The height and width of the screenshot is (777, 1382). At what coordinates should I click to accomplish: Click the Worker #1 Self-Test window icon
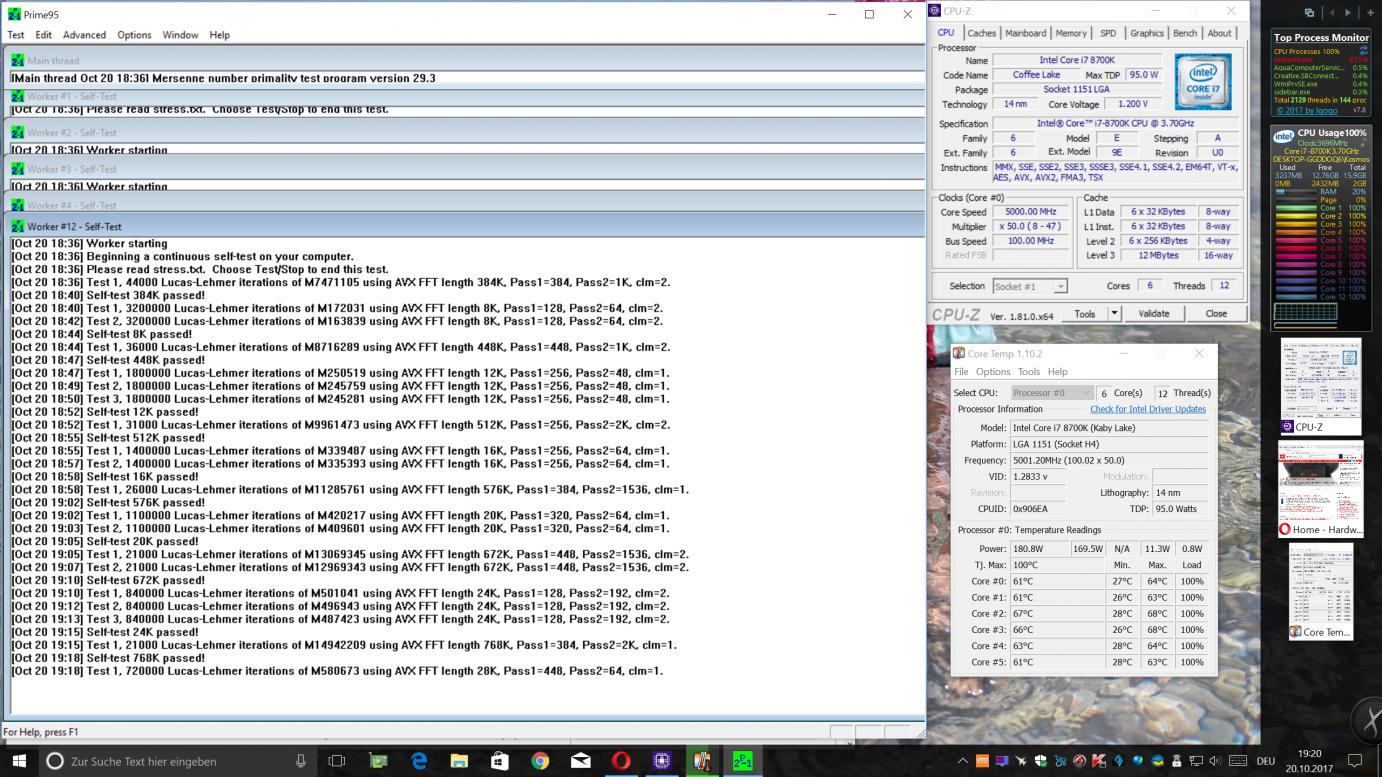(17, 97)
